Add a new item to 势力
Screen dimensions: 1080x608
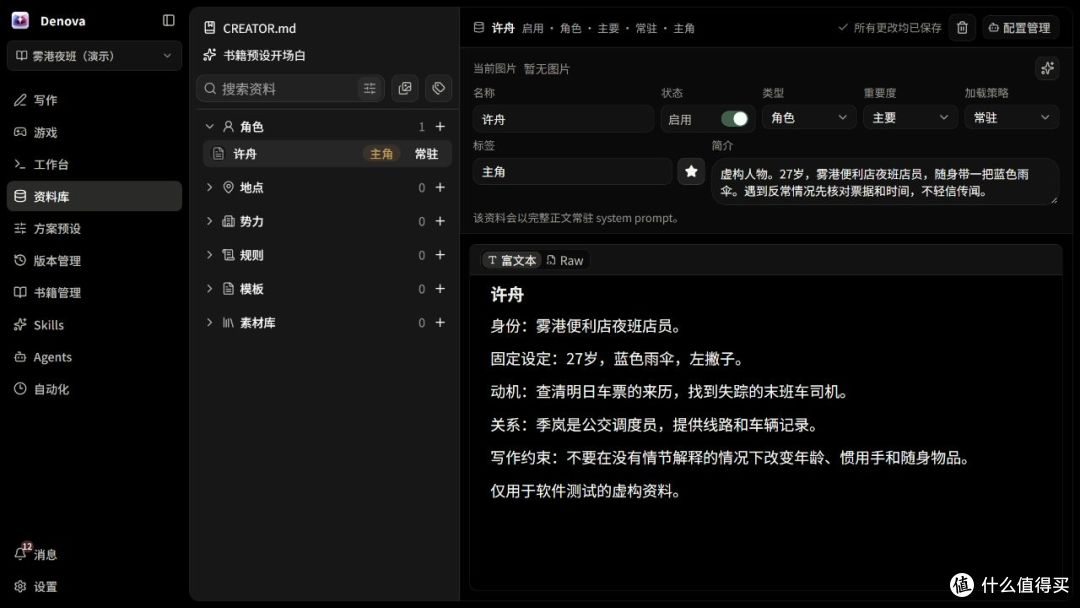click(x=440, y=221)
